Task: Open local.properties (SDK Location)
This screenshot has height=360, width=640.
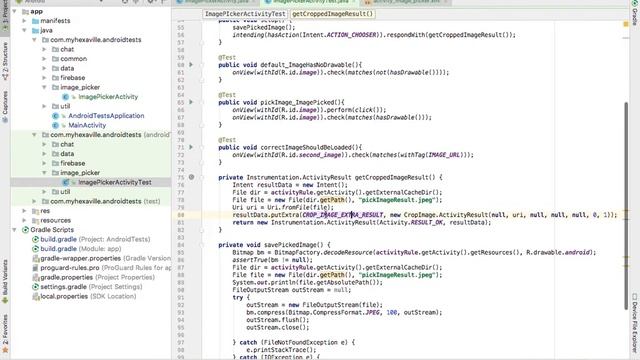Action: pyautogui.click(x=88, y=296)
